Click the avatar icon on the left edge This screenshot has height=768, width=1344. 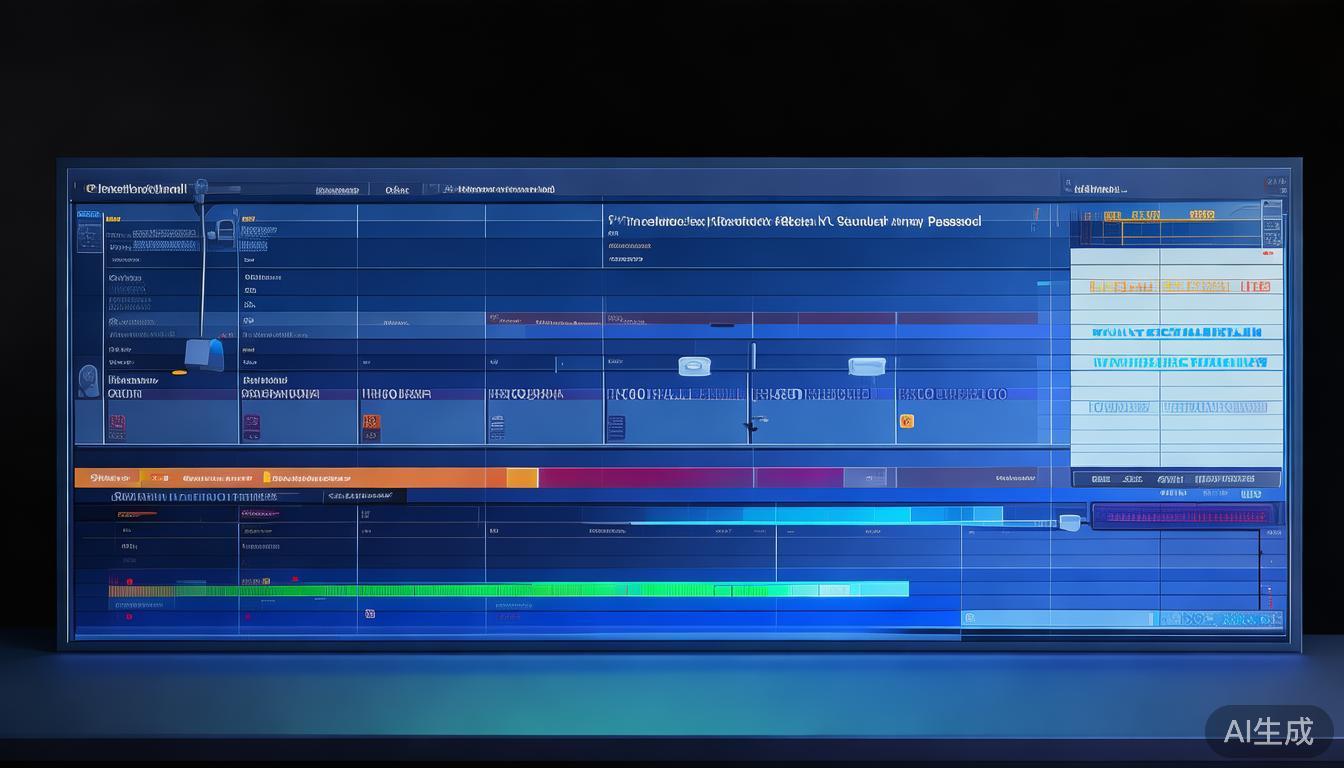pos(88,381)
